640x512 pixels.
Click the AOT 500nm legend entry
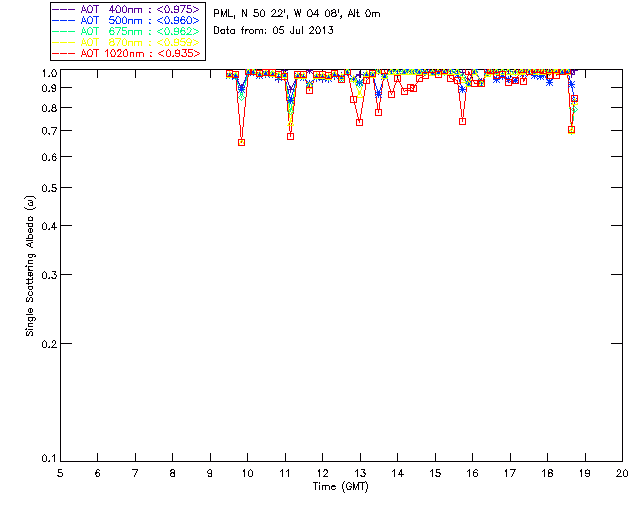point(127,20)
